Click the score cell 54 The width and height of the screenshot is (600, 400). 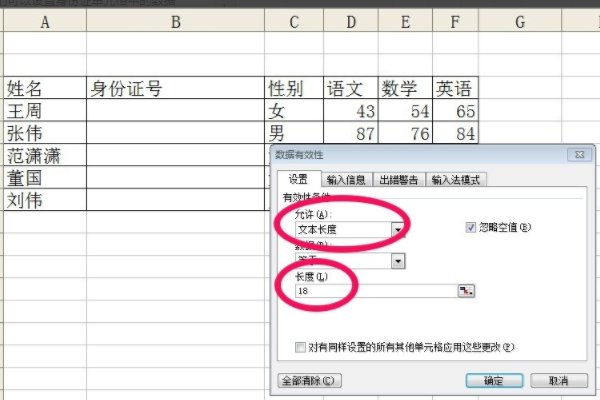click(x=405, y=111)
